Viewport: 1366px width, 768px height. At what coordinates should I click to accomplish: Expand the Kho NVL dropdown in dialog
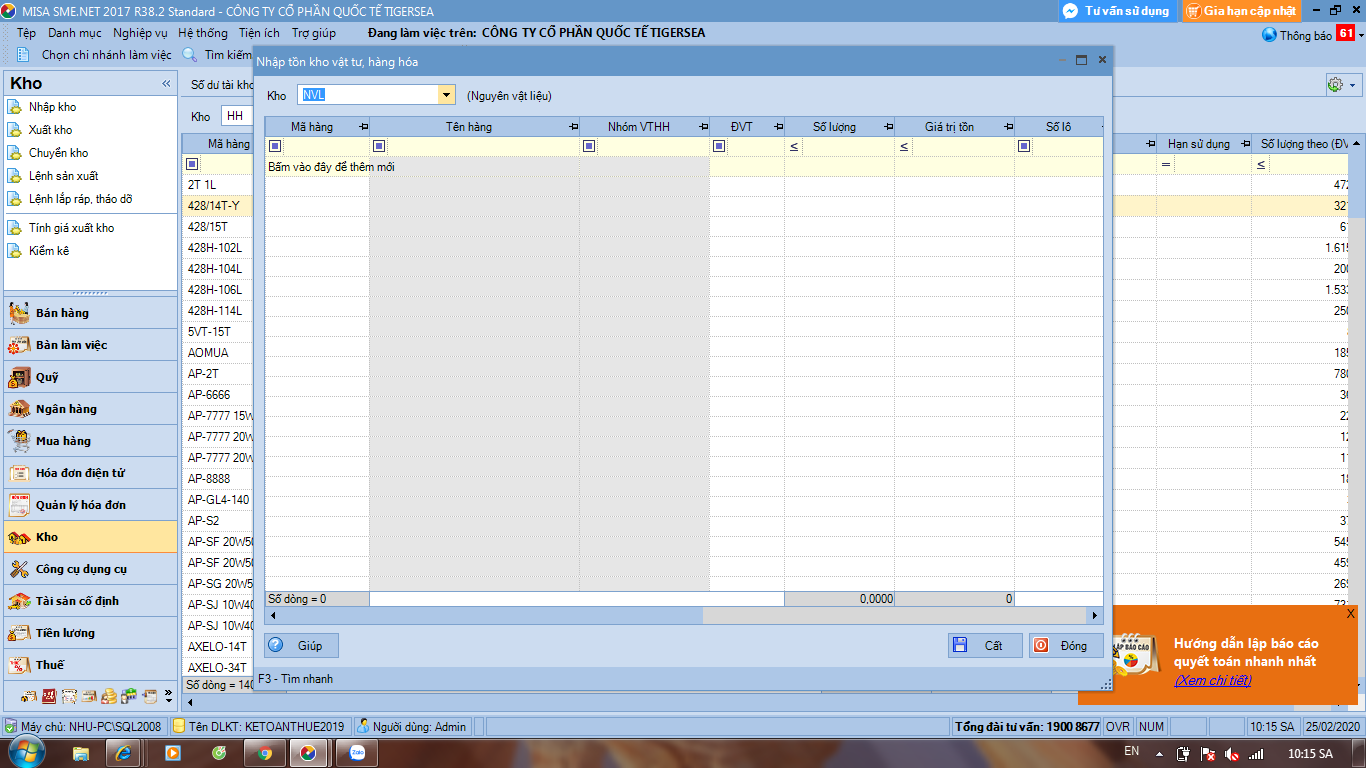click(x=446, y=95)
